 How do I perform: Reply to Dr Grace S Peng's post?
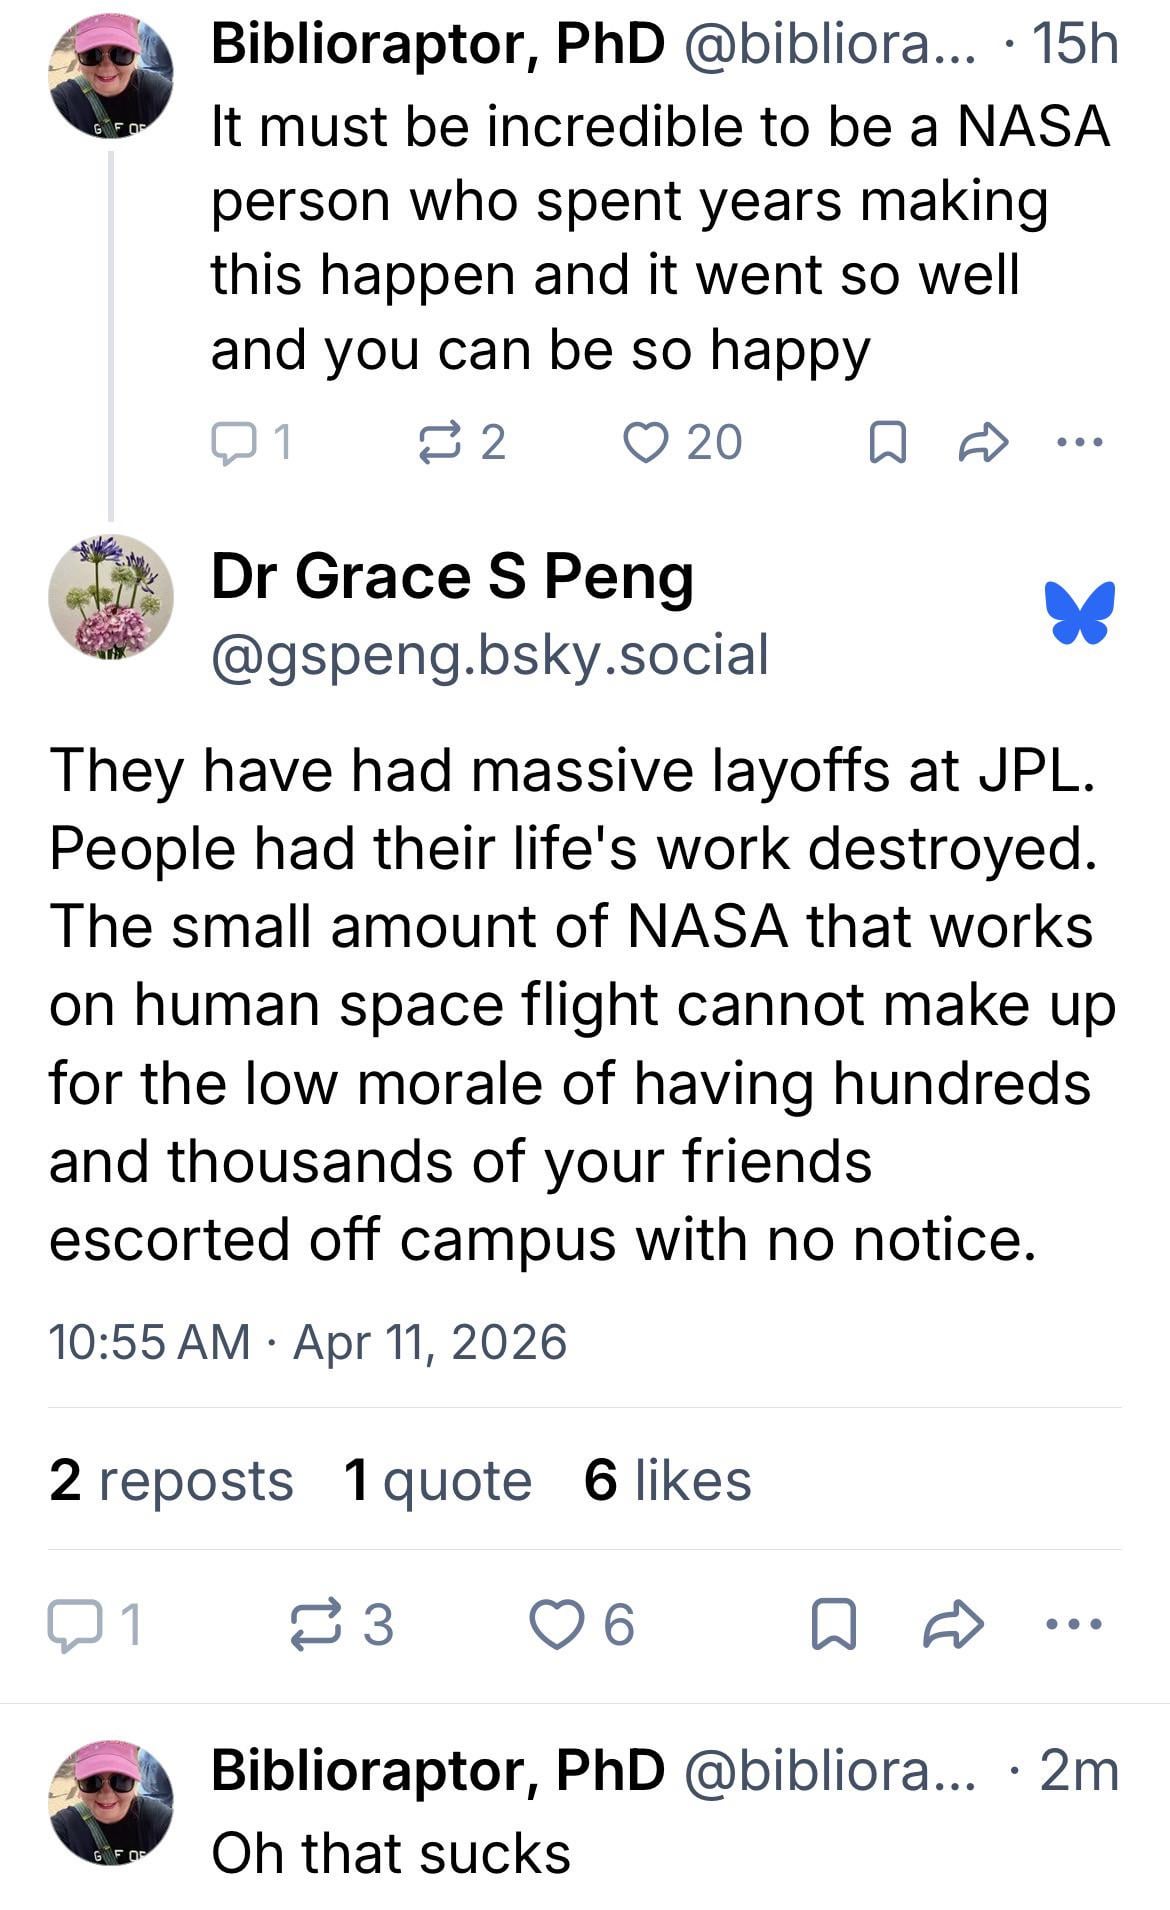pyautogui.click(x=73, y=1624)
